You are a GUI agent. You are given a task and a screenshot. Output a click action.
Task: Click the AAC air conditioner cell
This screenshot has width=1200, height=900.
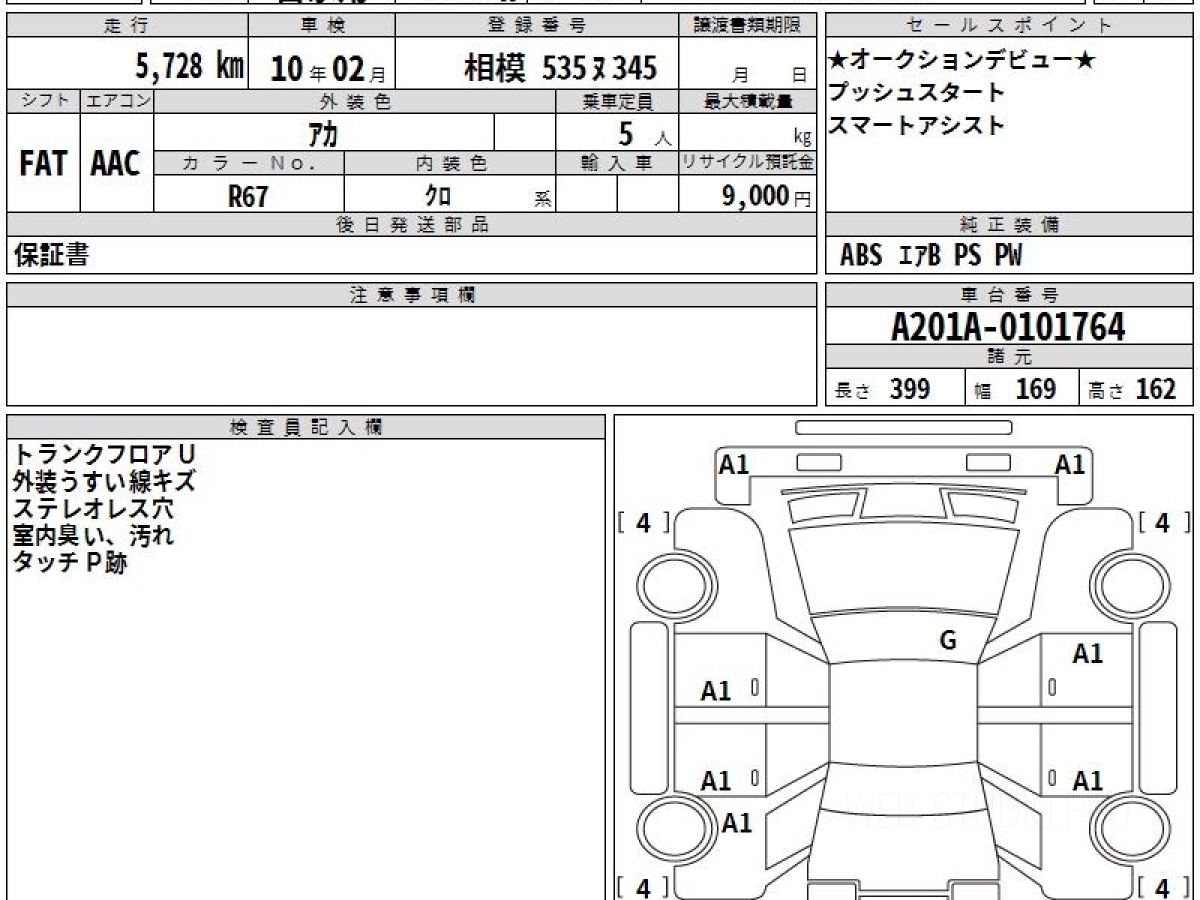(x=116, y=164)
